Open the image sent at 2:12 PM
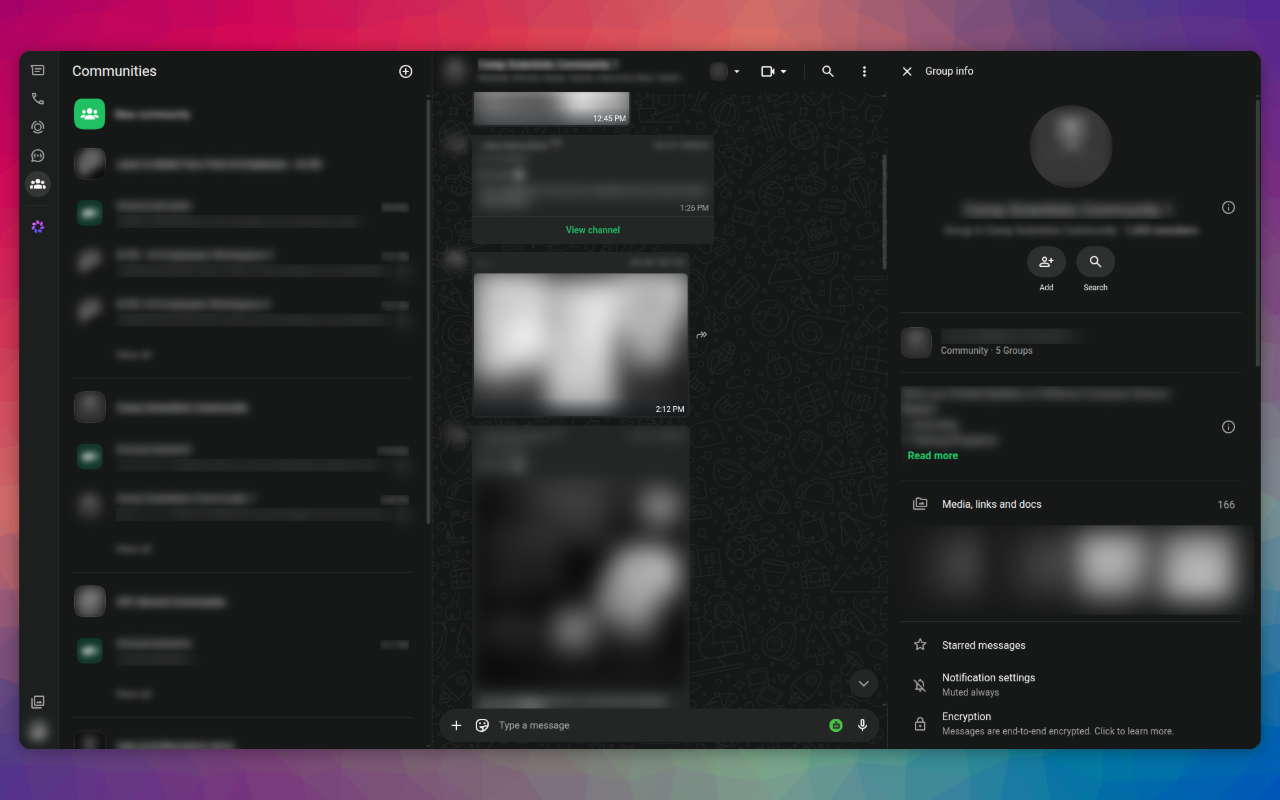Image resolution: width=1280 pixels, height=800 pixels. (580, 345)
